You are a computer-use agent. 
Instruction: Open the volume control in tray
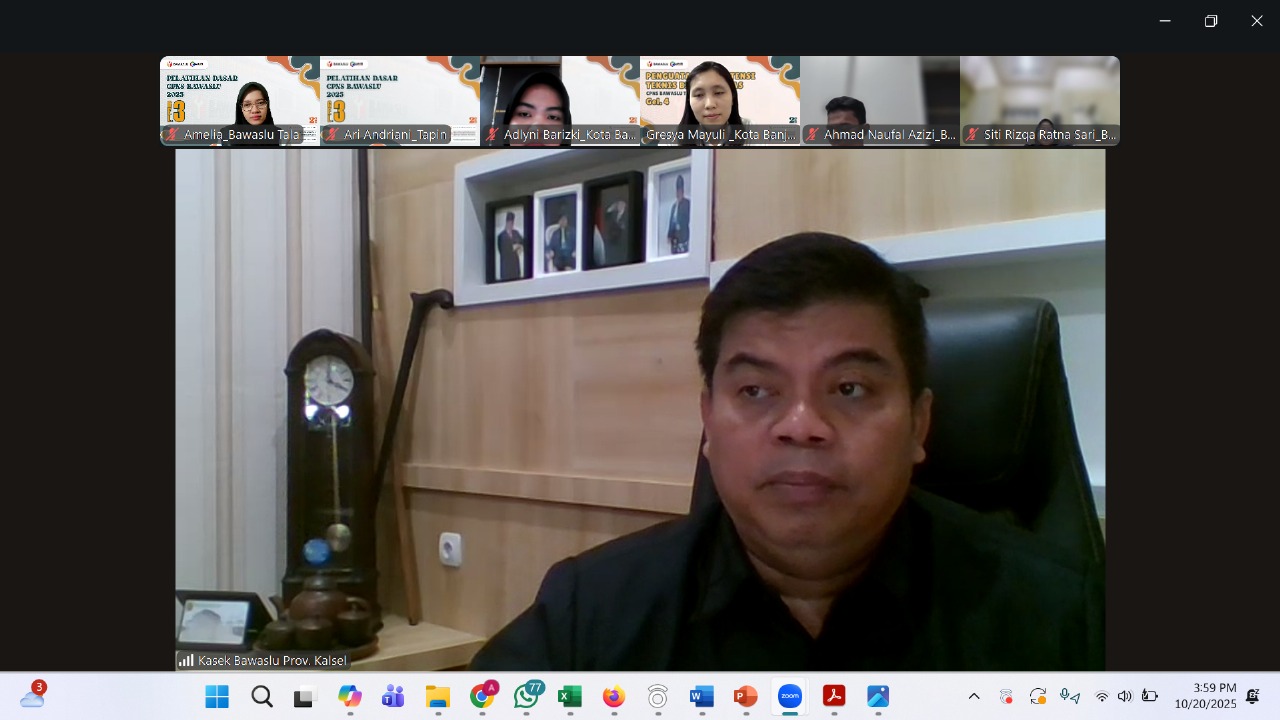point(1125,696)
